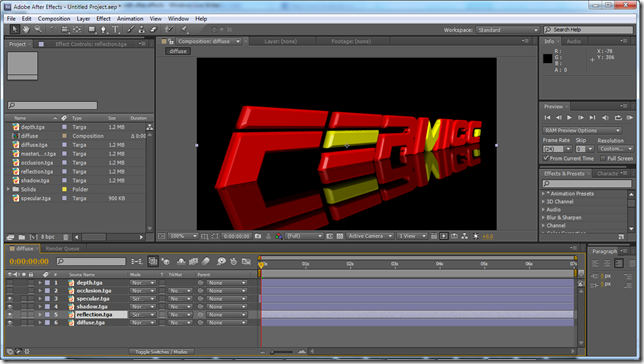
Task: Open RAM Preview Options dropdown
Action: (582, 130)
